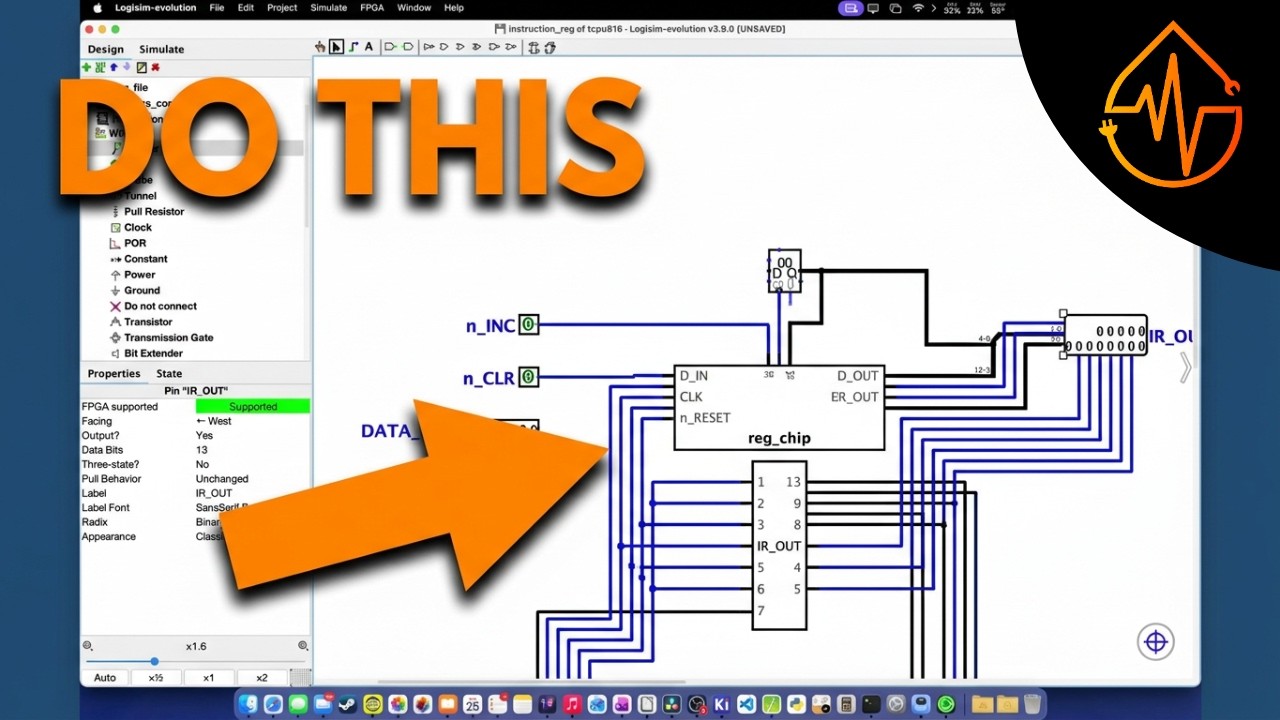The width and height of the screenshot is (1280, 720).
Task: Select the Text tool letter A
Action: coord(368,46)
